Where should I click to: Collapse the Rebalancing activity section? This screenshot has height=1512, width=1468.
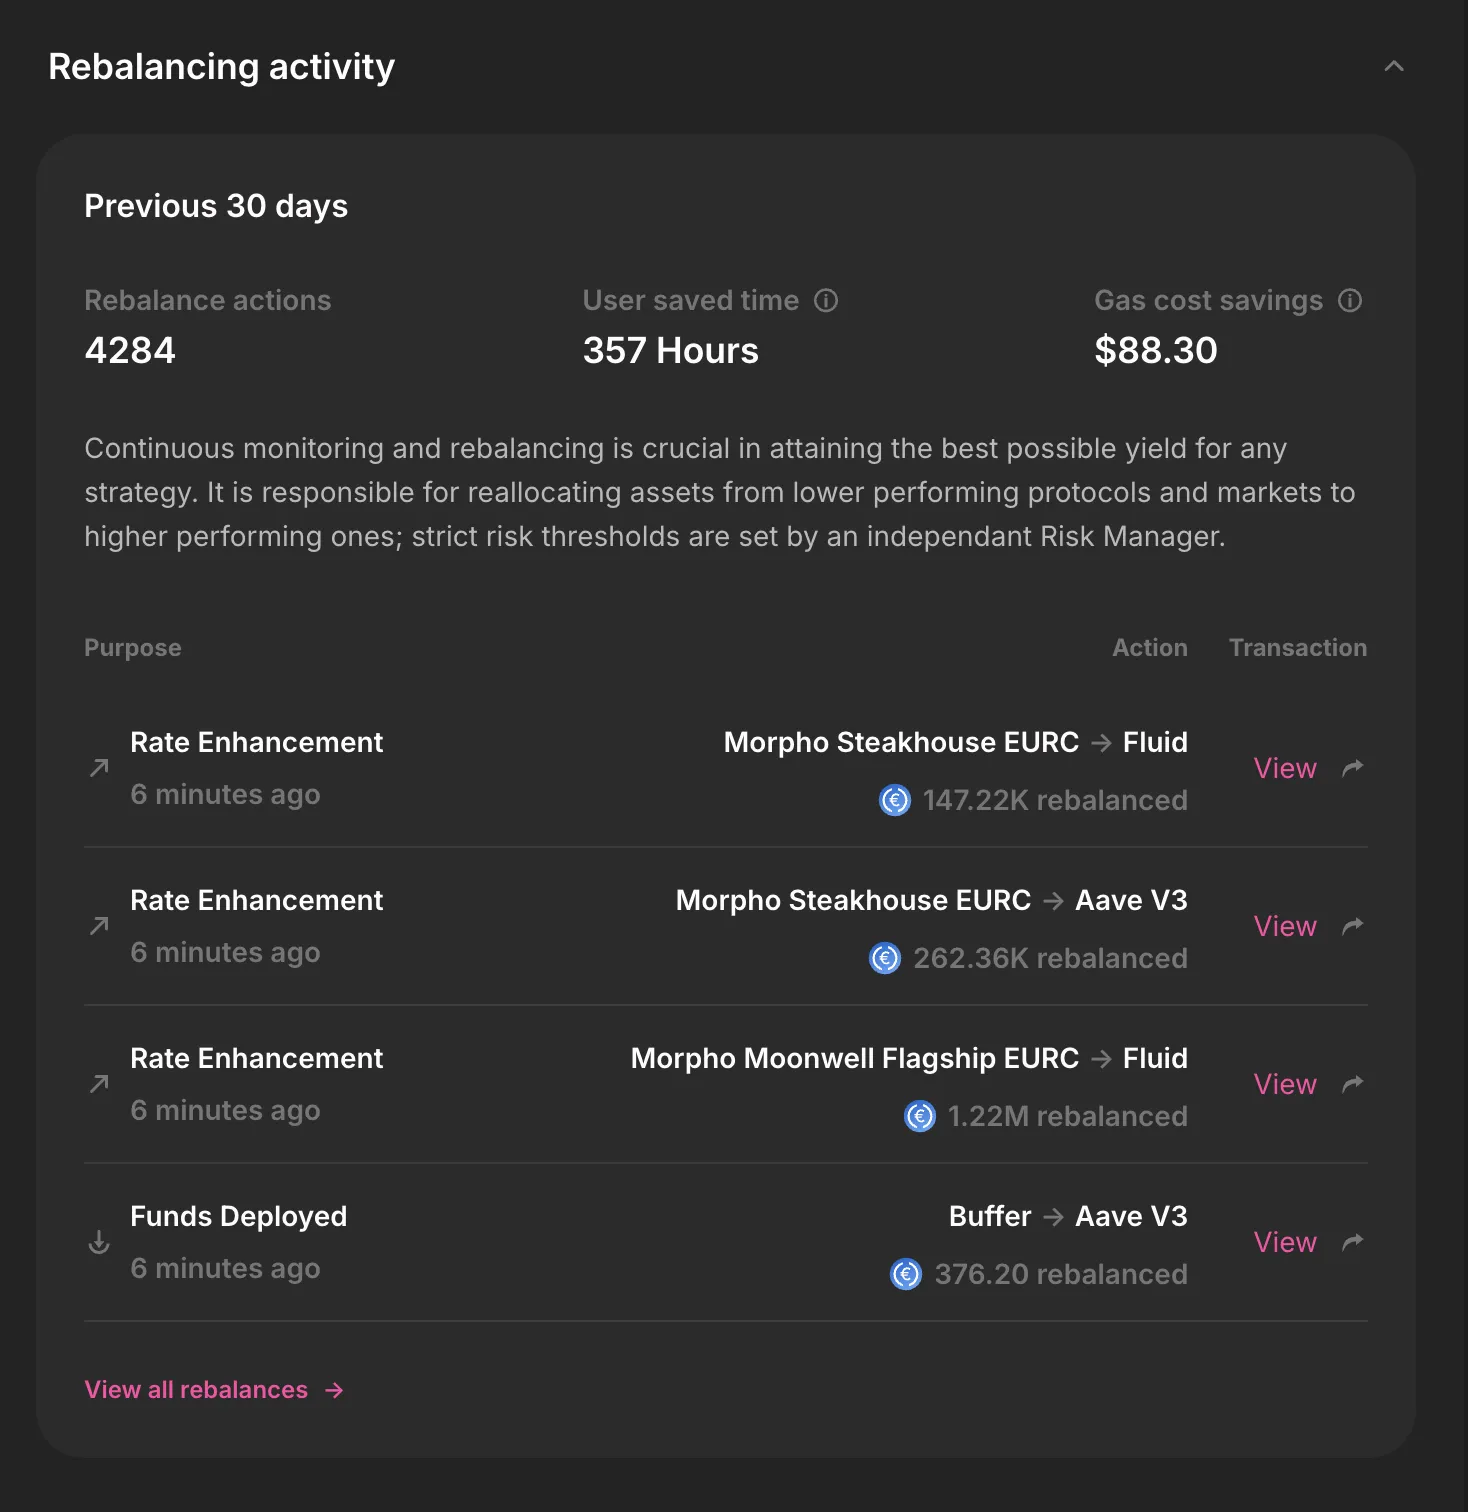tap(1393, 67)
